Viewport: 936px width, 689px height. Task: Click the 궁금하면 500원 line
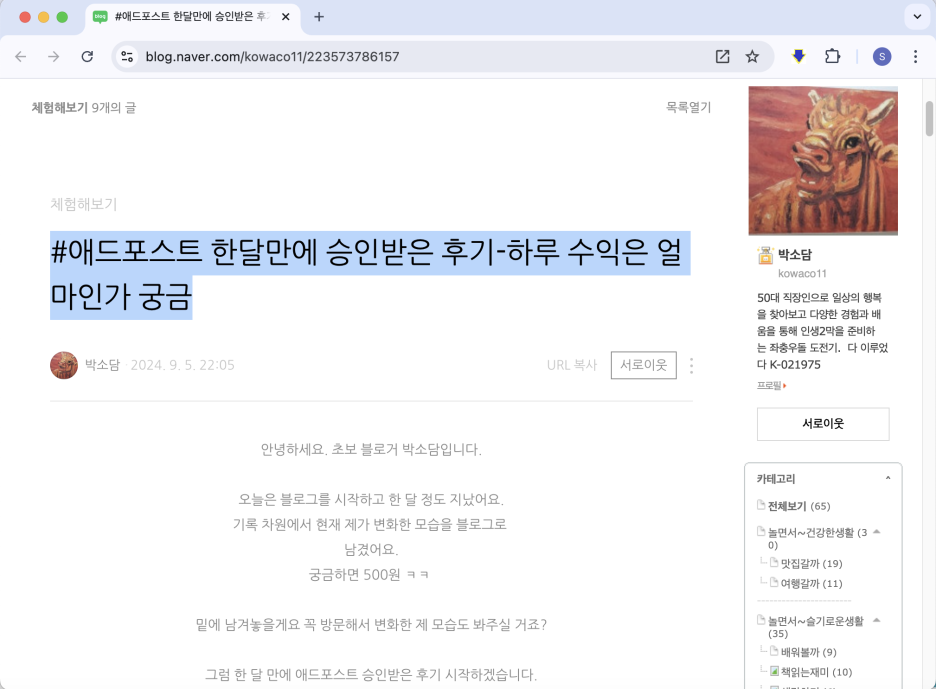pos(368,575)
